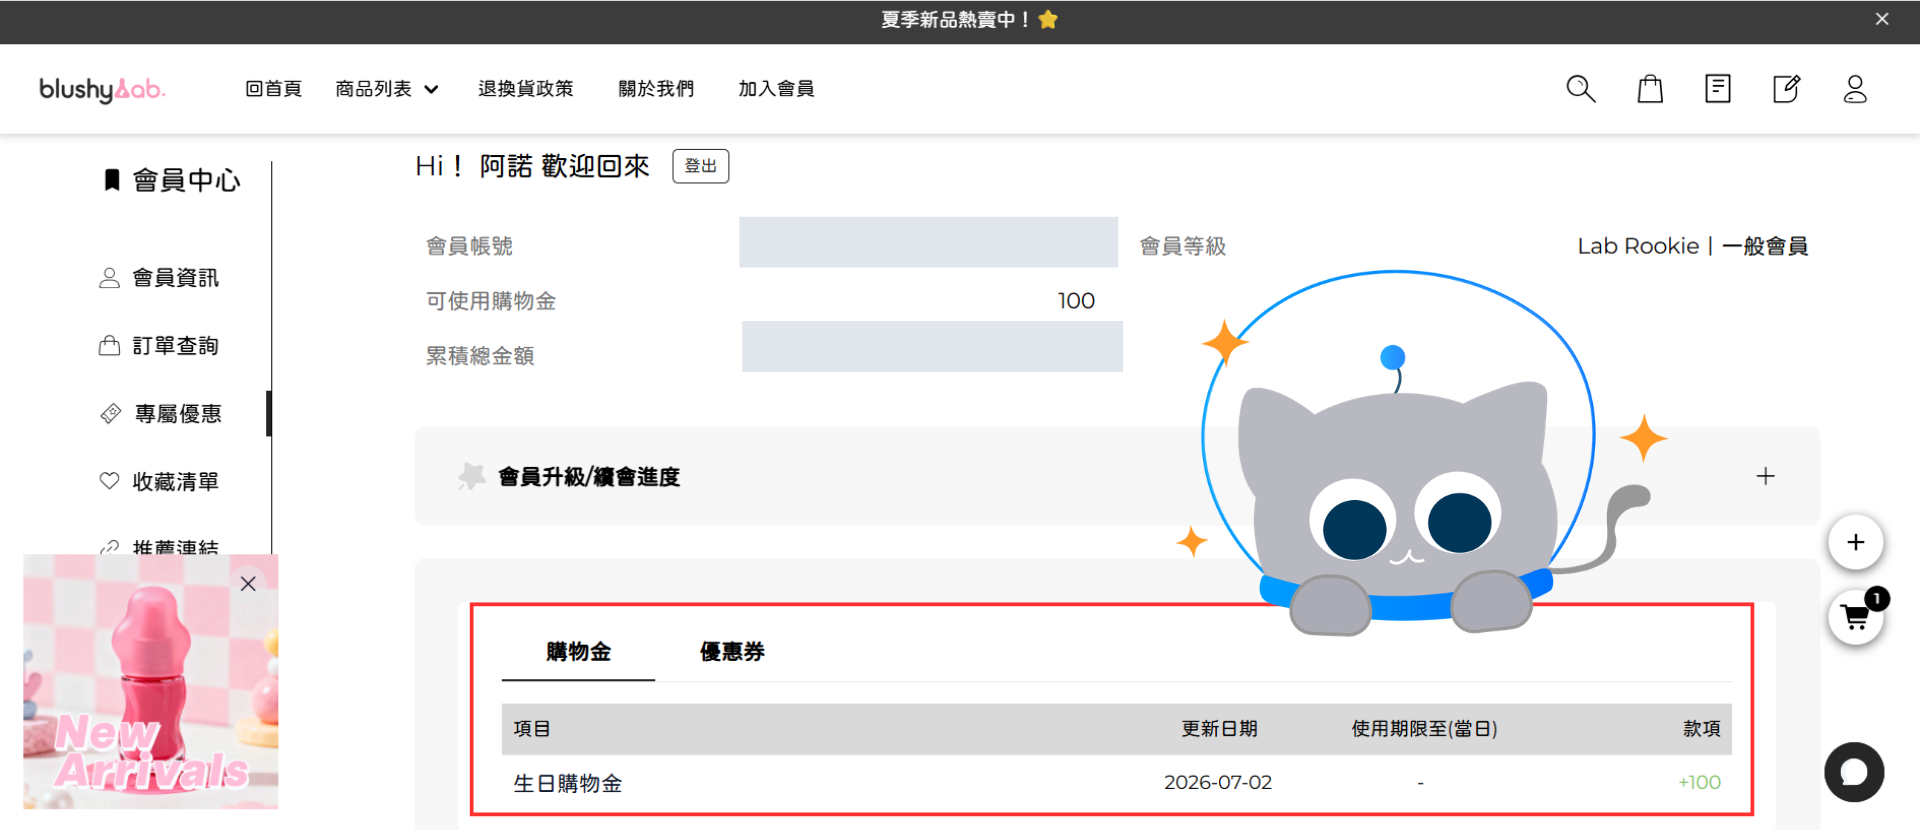Click the 可使用購物金 value 100
The image size is (1920, 830).
[x=1076, y=301]
